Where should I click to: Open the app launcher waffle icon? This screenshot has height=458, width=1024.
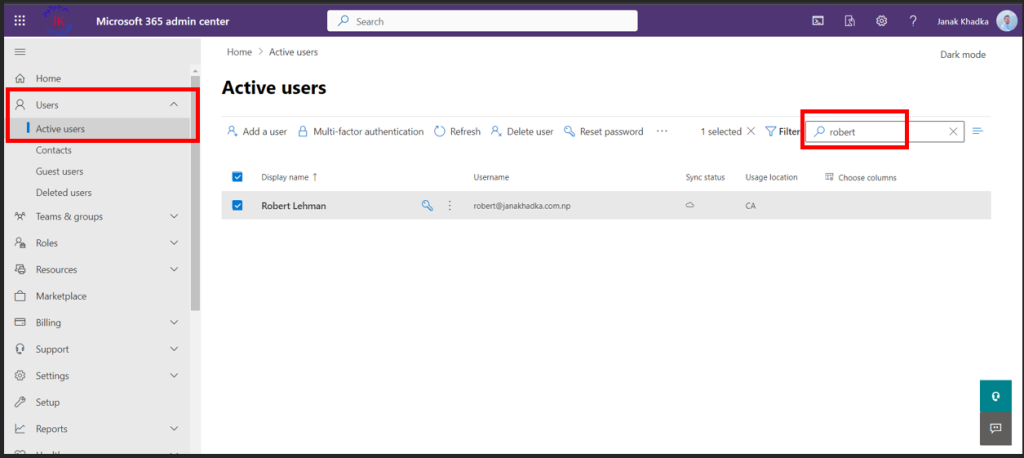(20, 21)
